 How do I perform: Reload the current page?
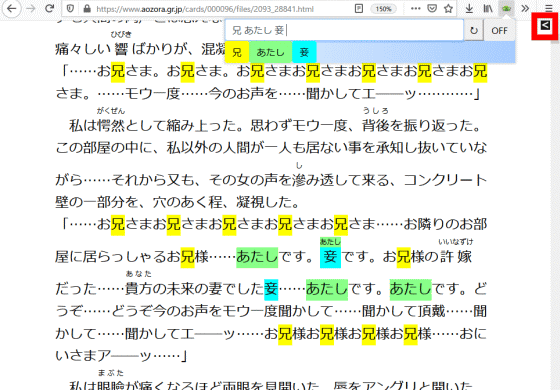click(x=50, y=8)
